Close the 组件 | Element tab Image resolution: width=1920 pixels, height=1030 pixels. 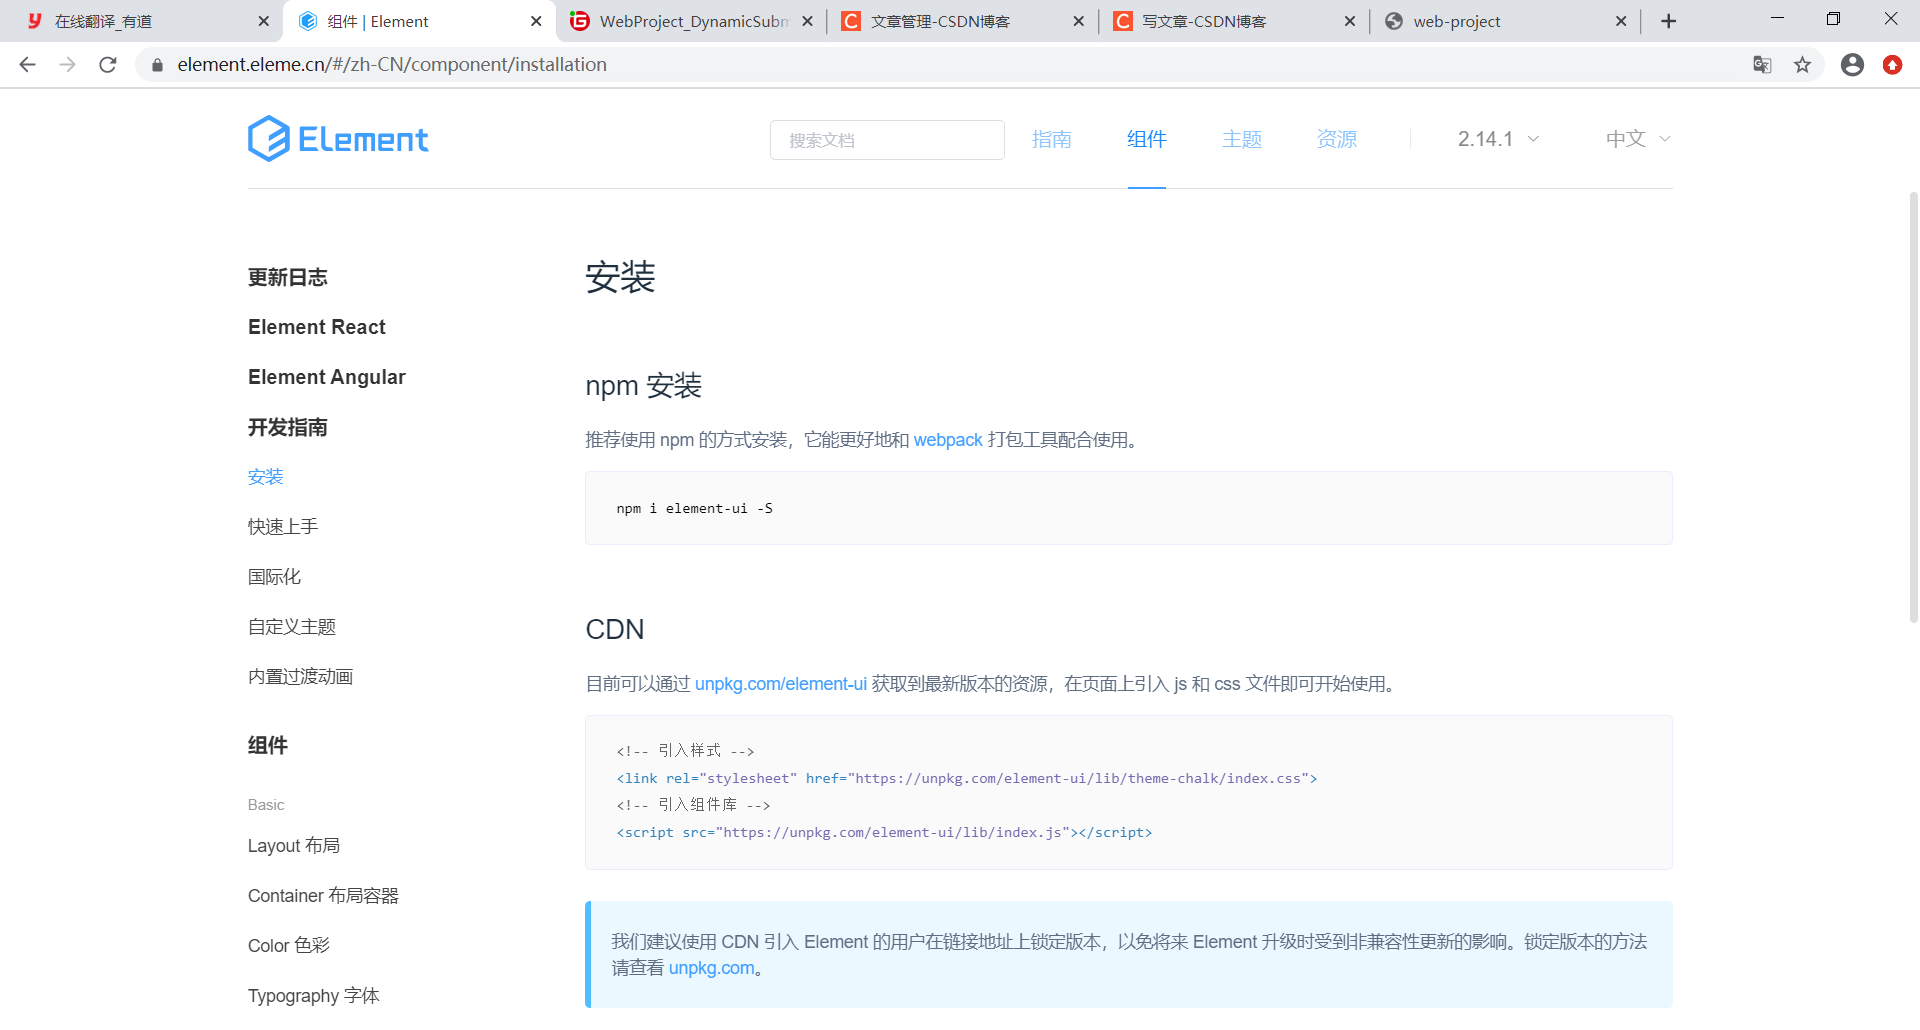click(x=536, y=21)
